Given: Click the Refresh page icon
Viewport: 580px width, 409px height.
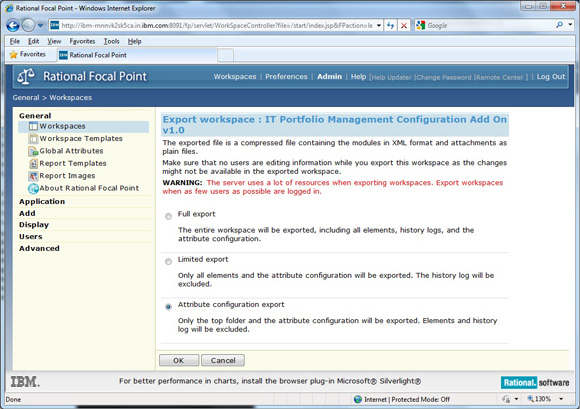Looking at the screenshot, I should coord(390,26).
